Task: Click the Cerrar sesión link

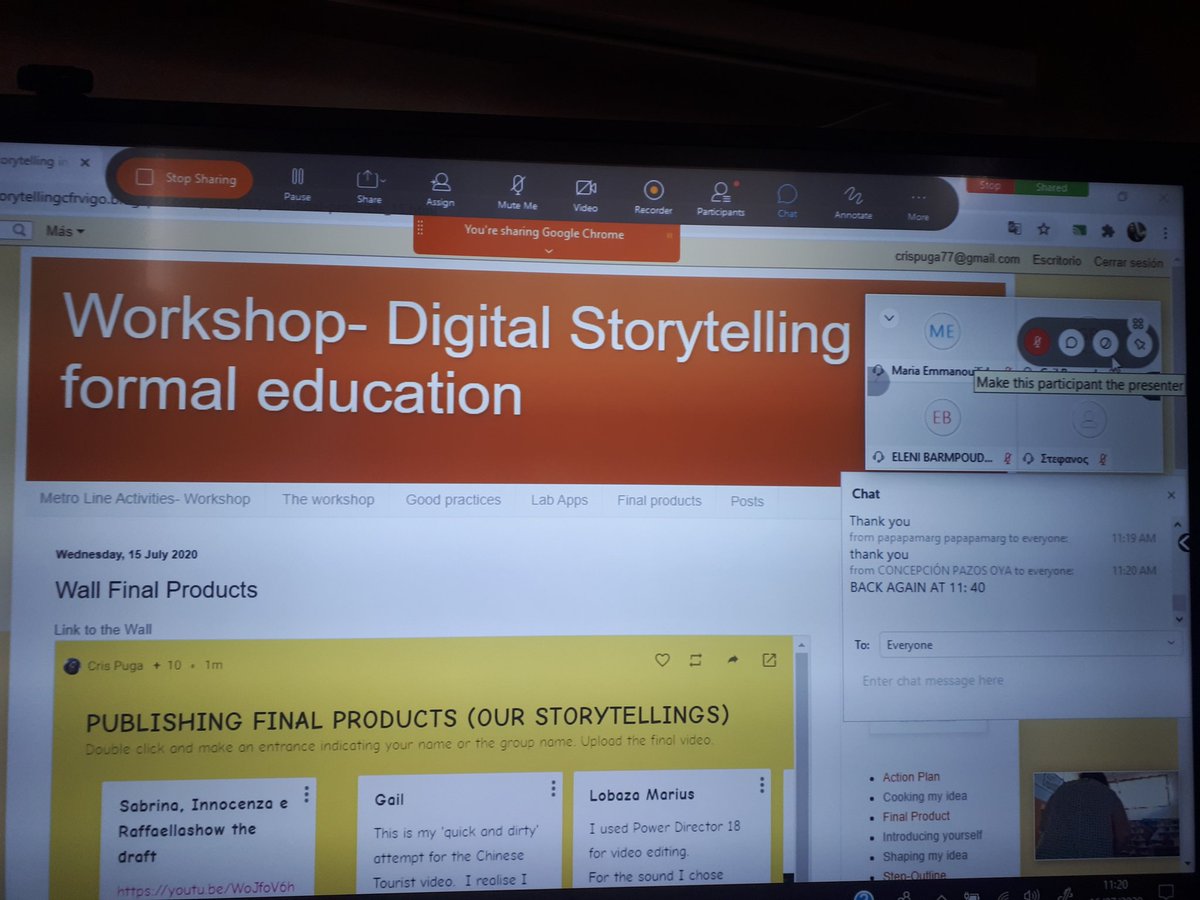Action: [1128, 263]
